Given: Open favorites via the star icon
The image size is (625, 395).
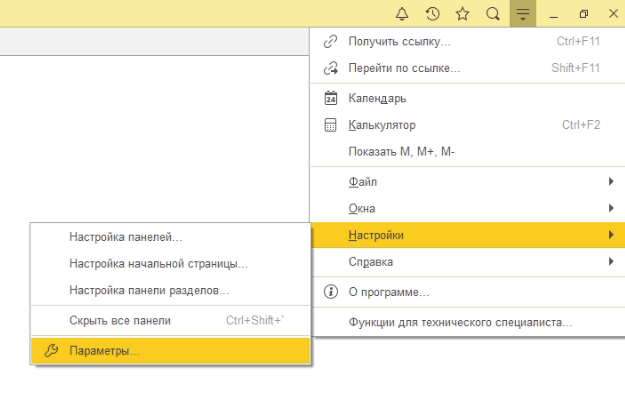Looking at the screenshot, I should pyautogui.click(x=462, y=14).
